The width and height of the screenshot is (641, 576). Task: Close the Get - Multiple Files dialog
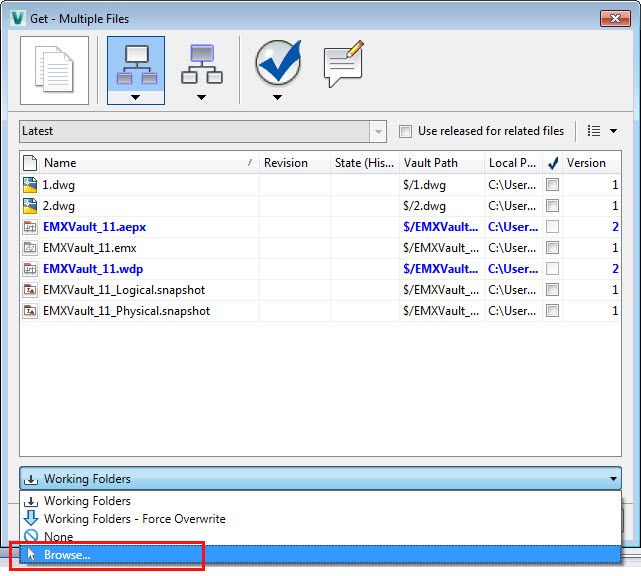pos(615,18)
